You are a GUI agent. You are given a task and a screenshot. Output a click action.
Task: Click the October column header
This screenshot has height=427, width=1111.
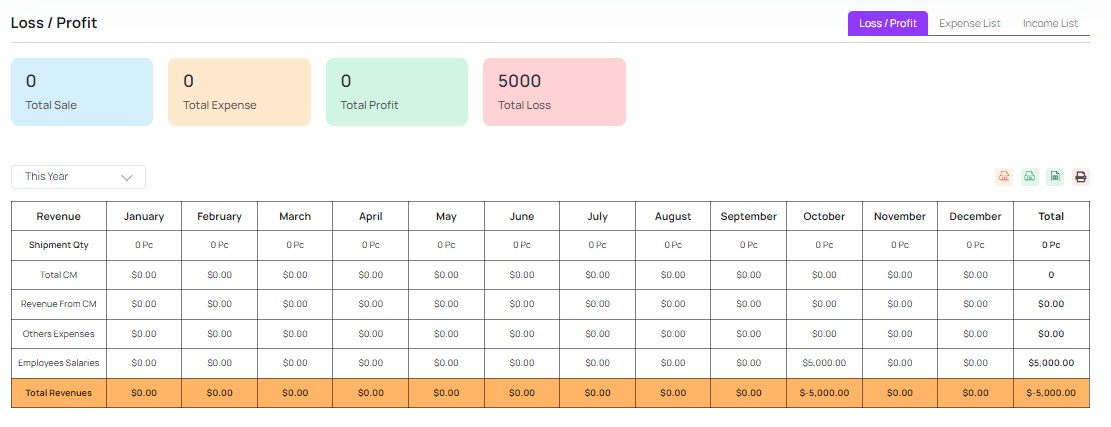[824, 216]
